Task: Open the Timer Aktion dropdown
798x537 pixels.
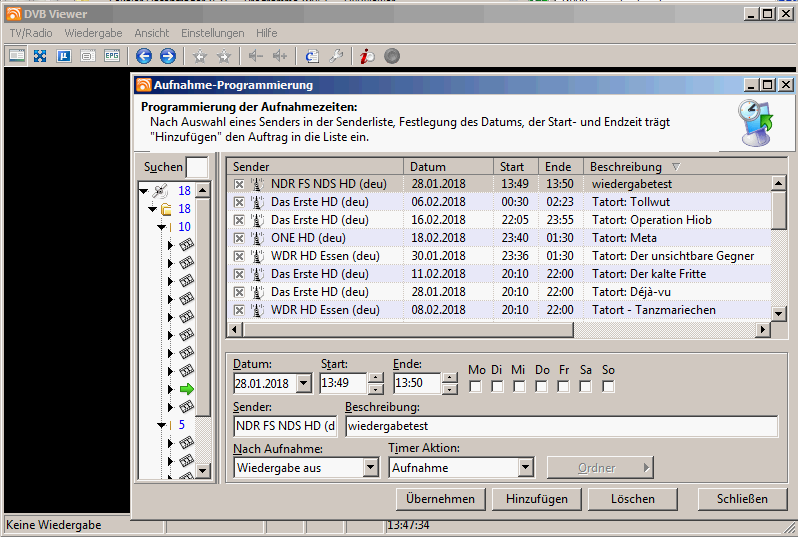Action: [x=525, y=467]
